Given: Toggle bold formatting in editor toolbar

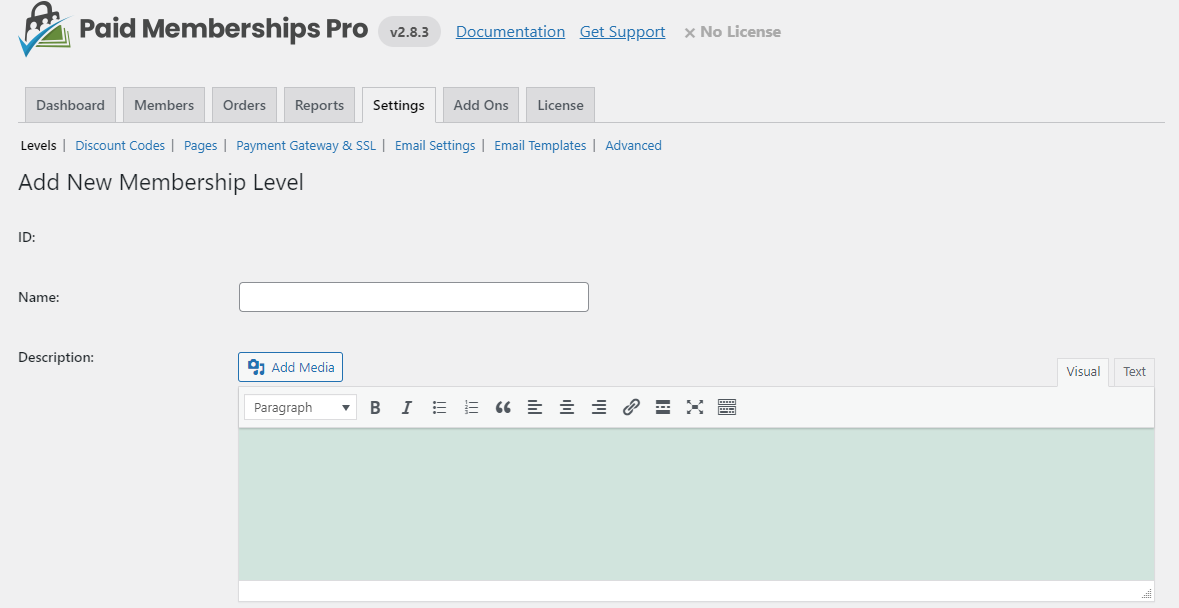Looking at the screenshot, I should tap(375, 407).
